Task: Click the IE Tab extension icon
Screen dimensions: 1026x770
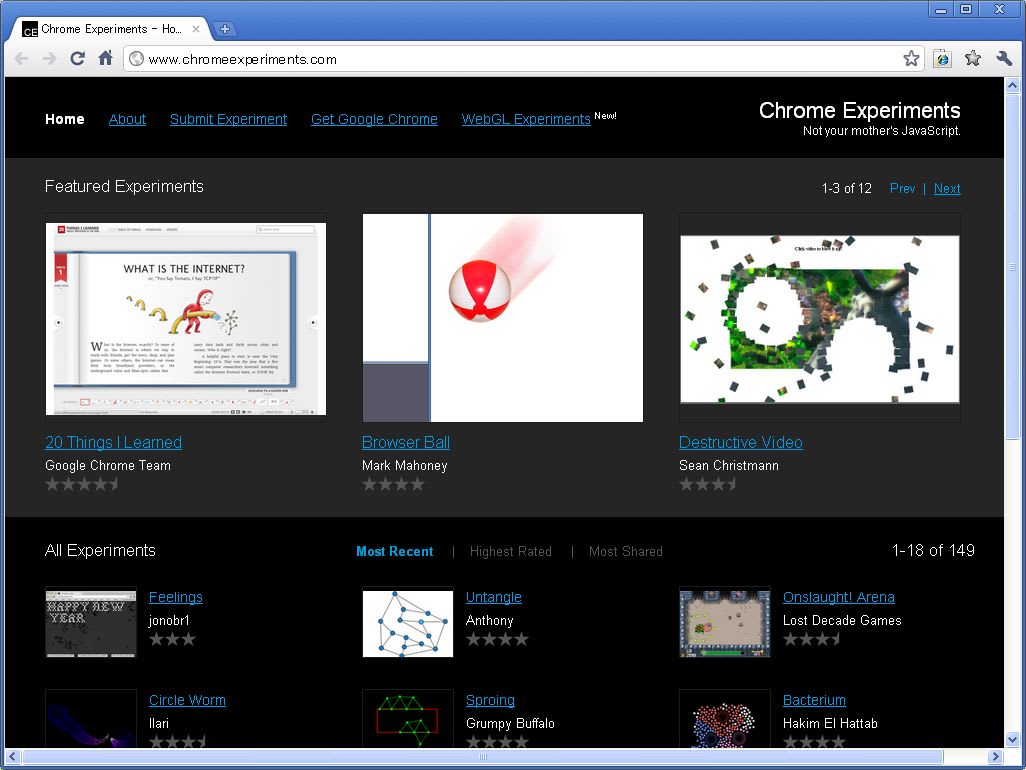Action: (x=942, y=59)
